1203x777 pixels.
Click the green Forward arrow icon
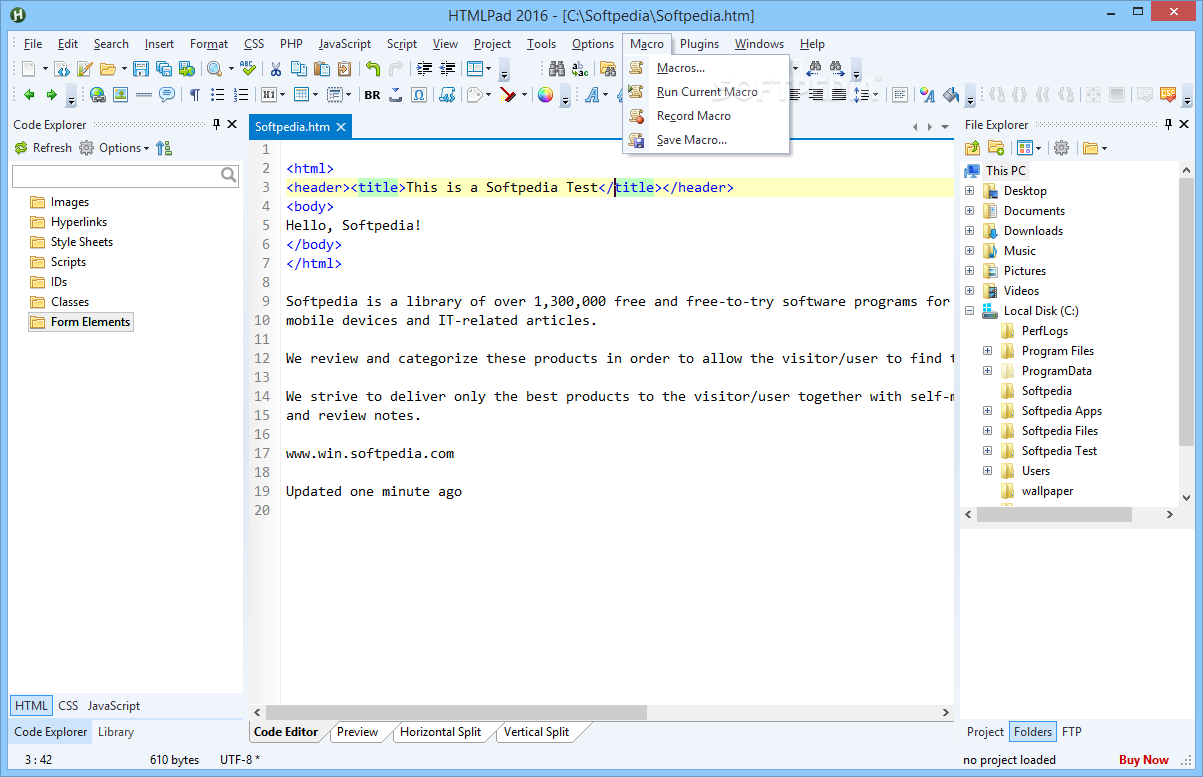click(52, 95)
